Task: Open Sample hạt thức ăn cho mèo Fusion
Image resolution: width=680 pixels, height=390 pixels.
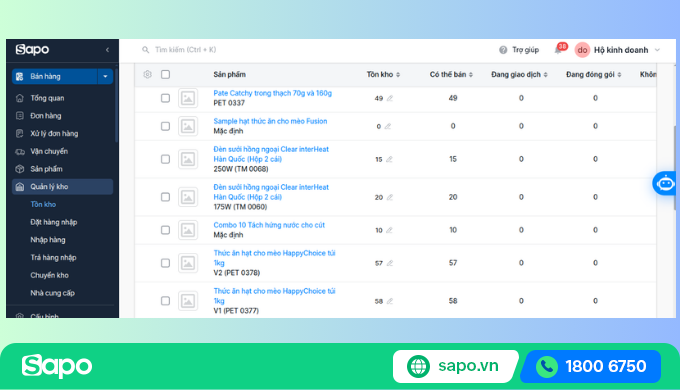Action: (x=270, y=121)
